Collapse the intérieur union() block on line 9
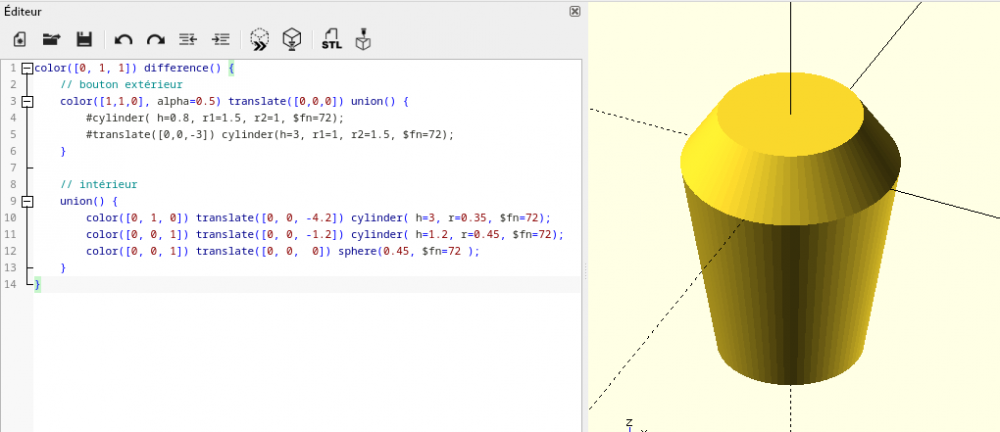 27,201
